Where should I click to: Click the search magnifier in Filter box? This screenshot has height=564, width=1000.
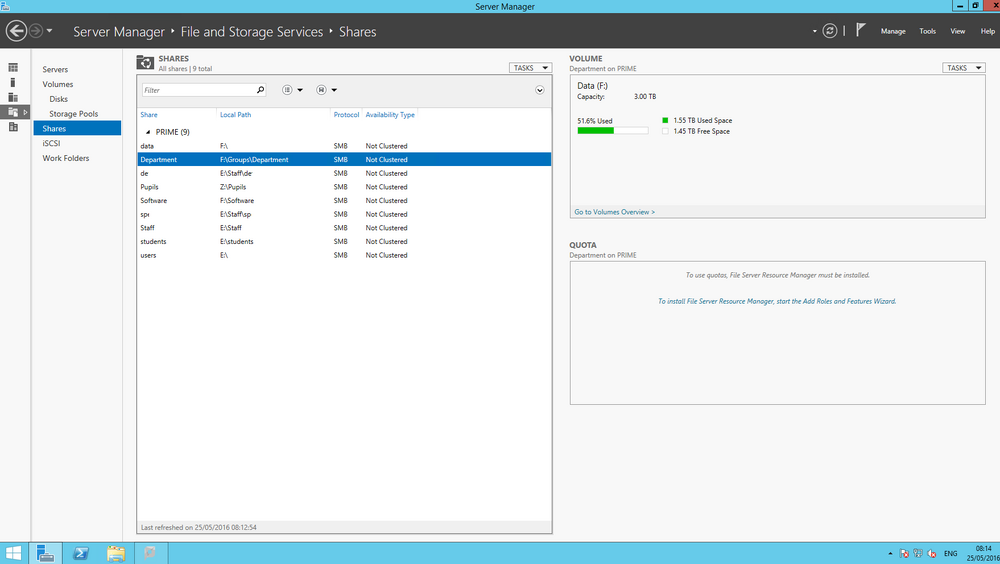(x=260, y=90)
